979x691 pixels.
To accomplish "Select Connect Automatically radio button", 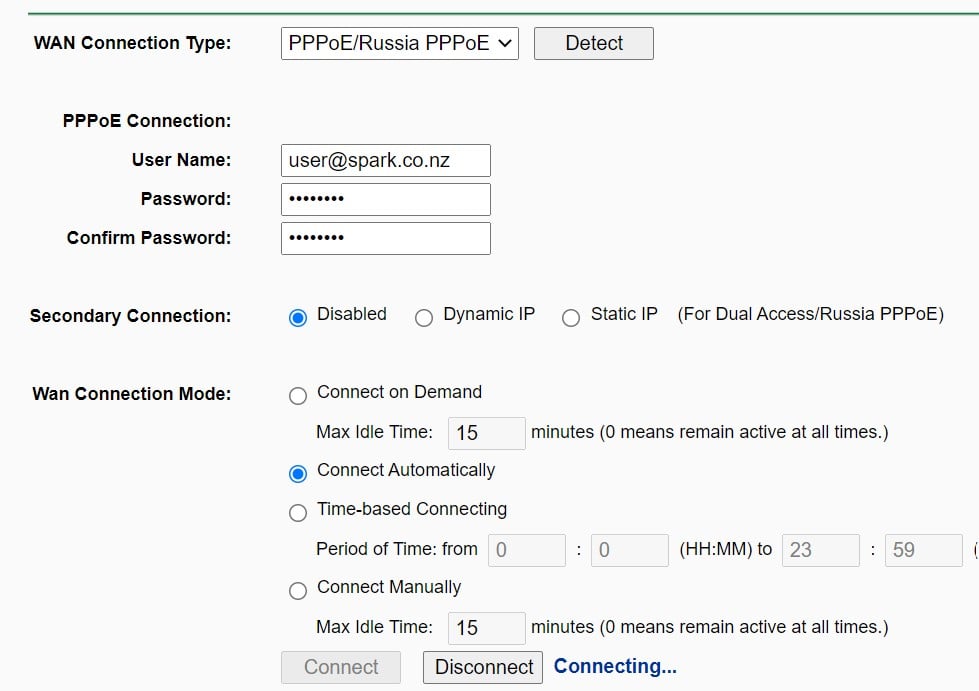I will (x=298, y=473).
